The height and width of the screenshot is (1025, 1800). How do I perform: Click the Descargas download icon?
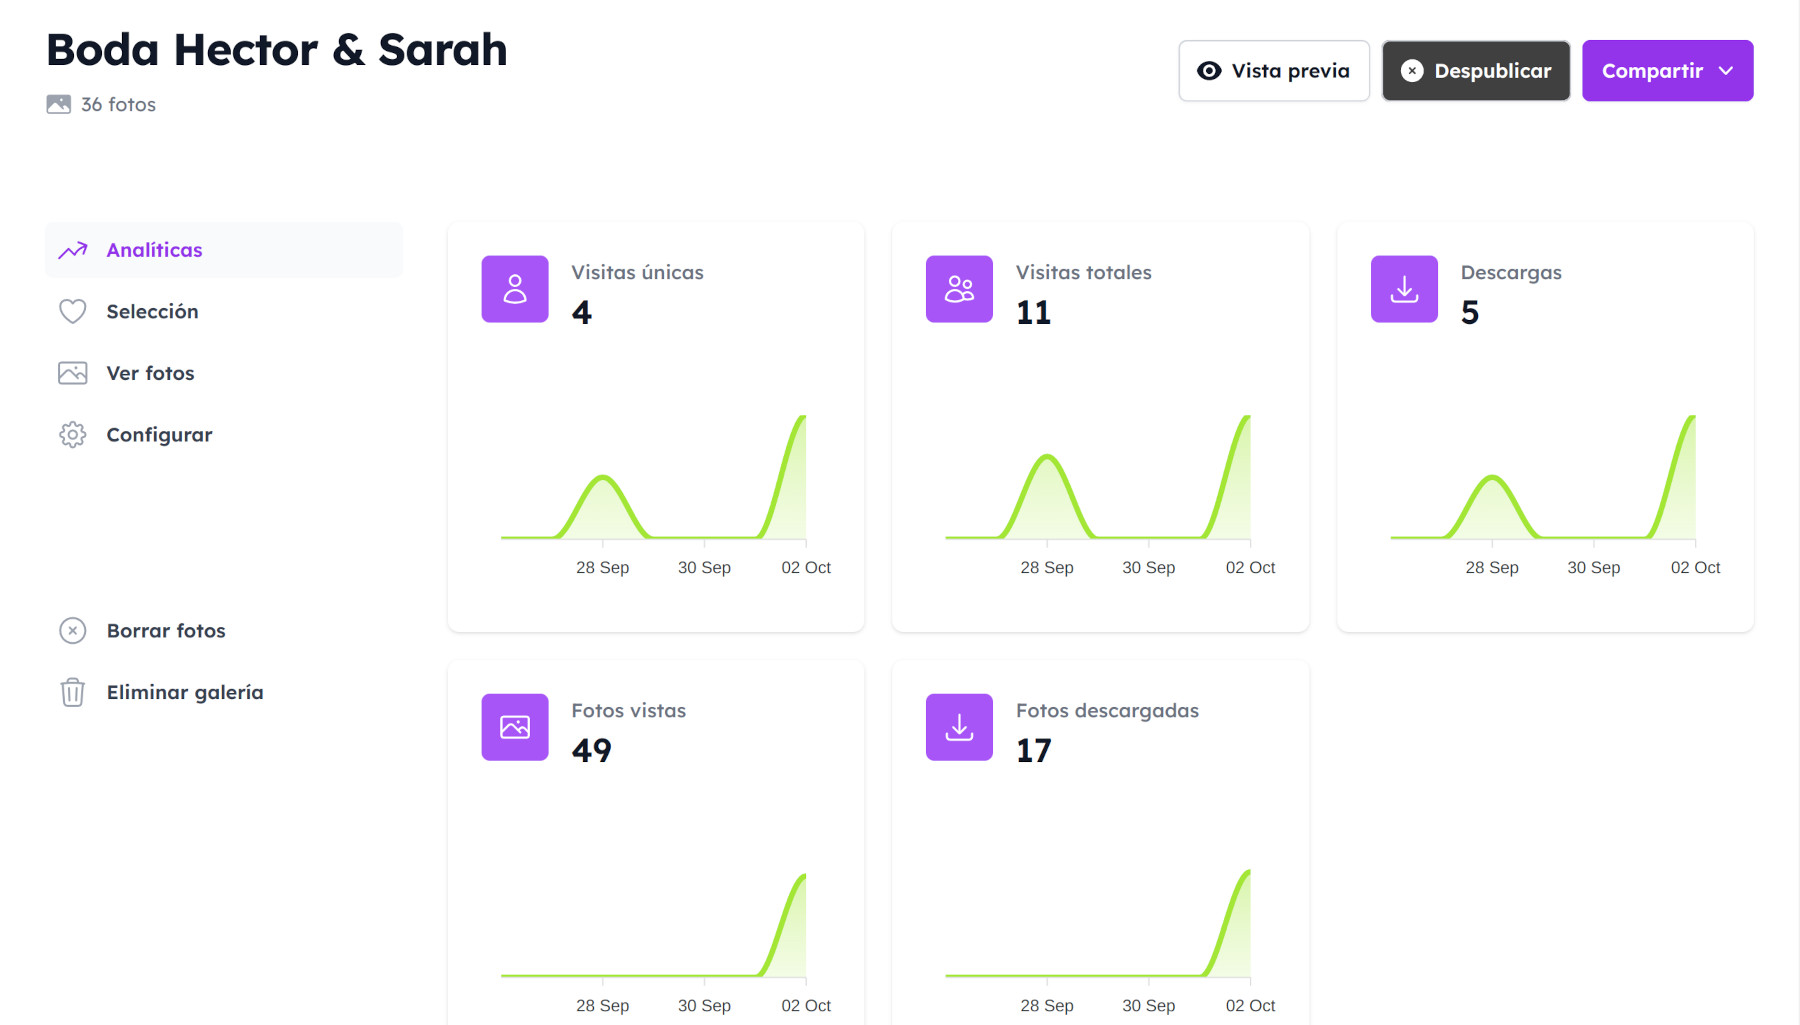pyautogui.click(x=1404, y=289)
